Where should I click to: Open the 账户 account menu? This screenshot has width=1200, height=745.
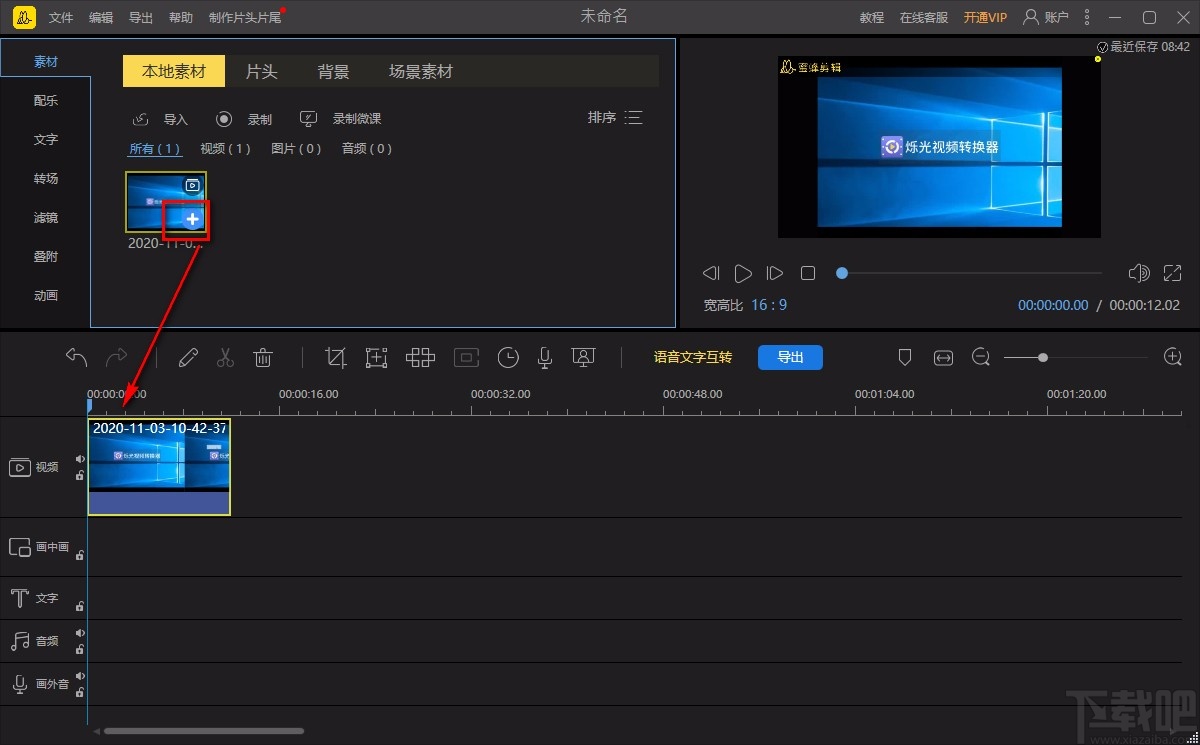1045,17
